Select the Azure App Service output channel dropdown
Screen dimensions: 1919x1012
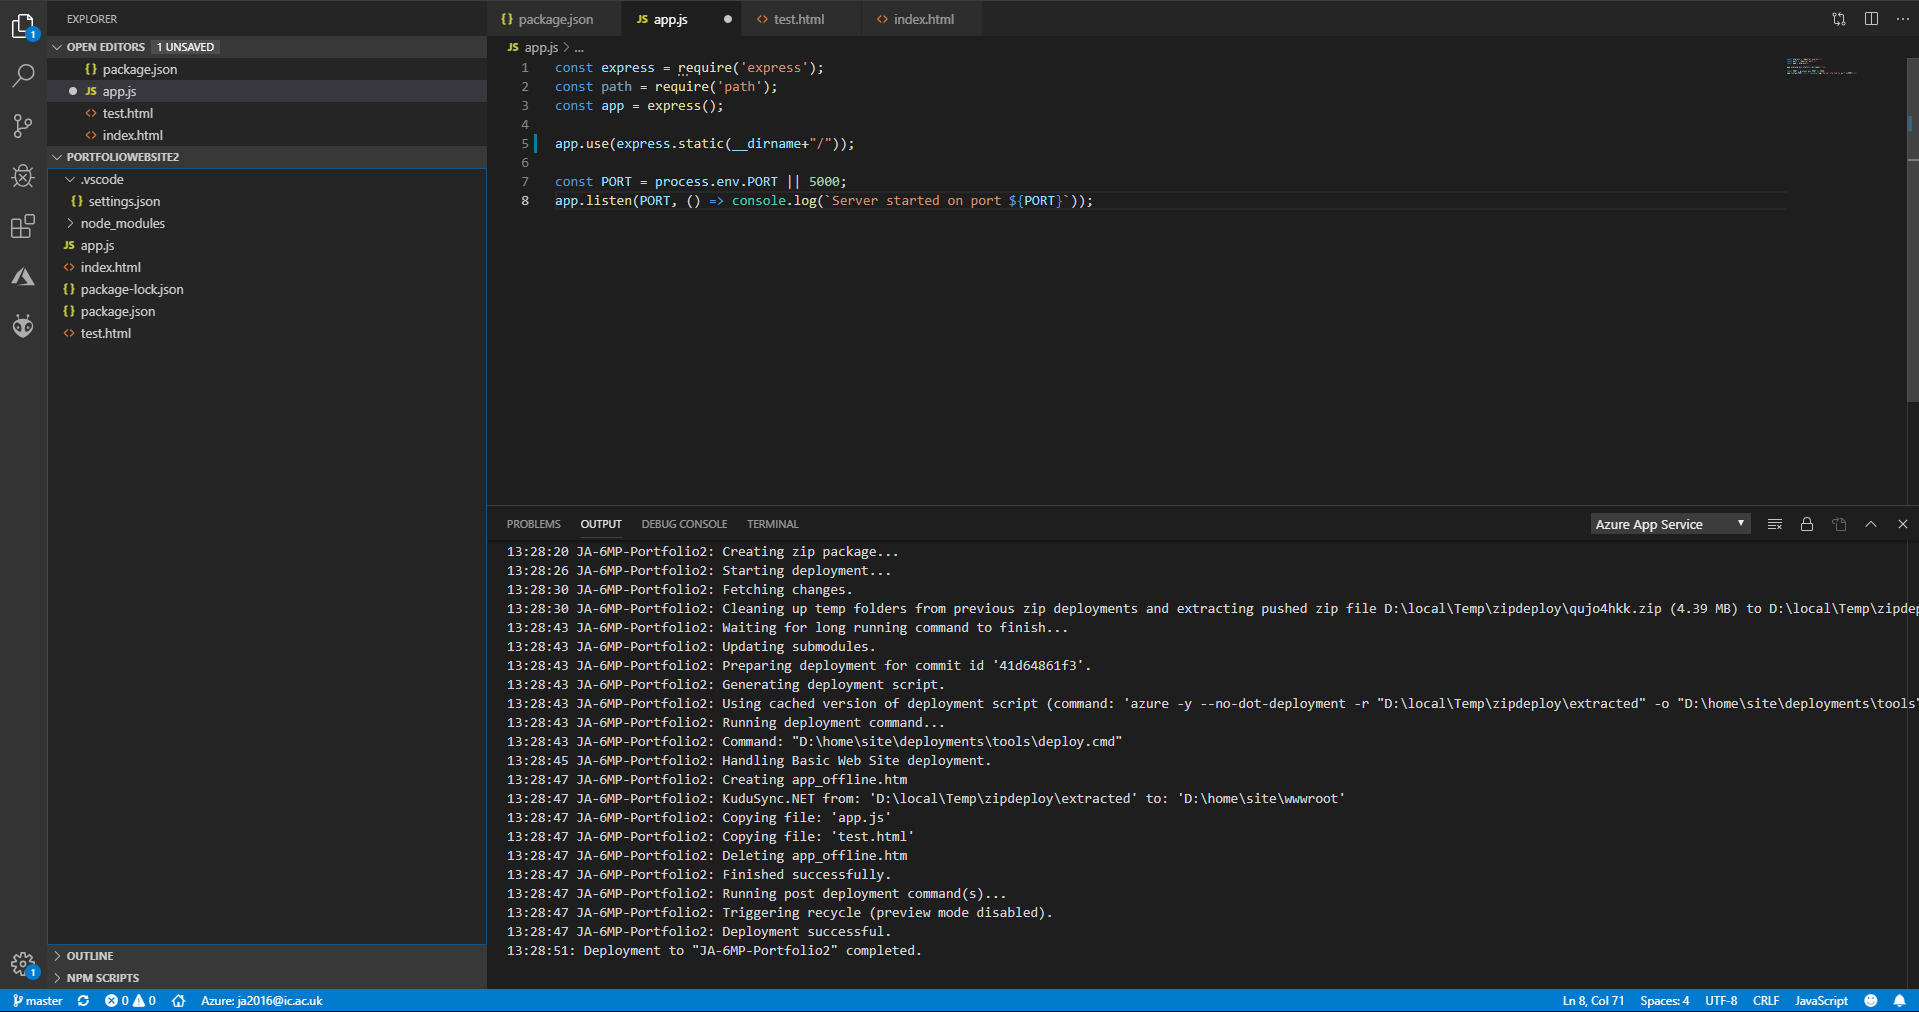[x=1670, y=524]
